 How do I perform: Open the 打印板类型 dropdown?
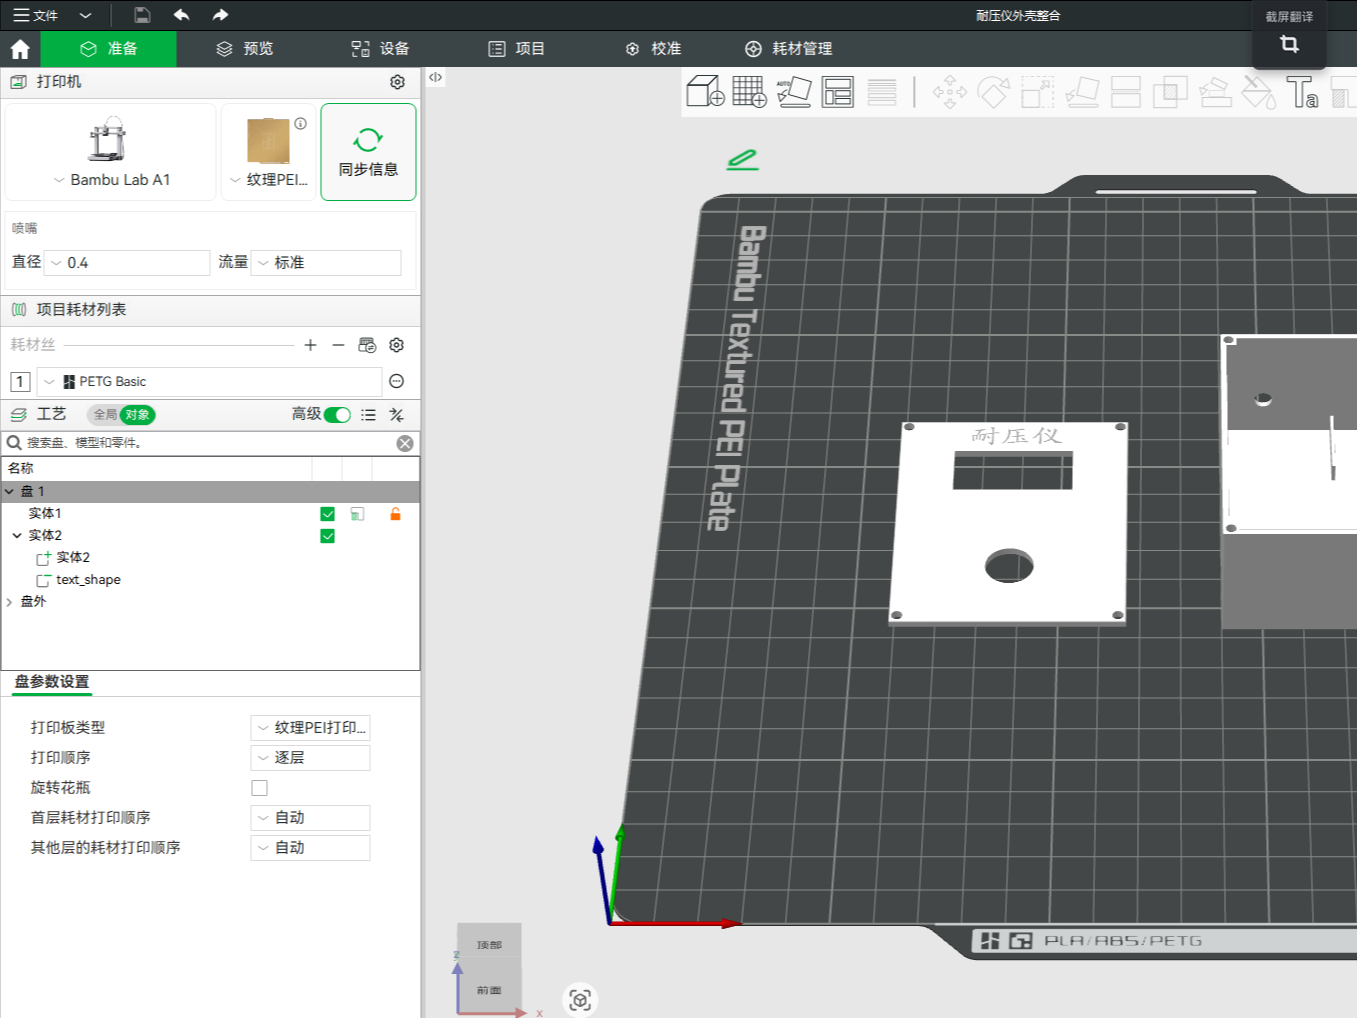point(310,728)
